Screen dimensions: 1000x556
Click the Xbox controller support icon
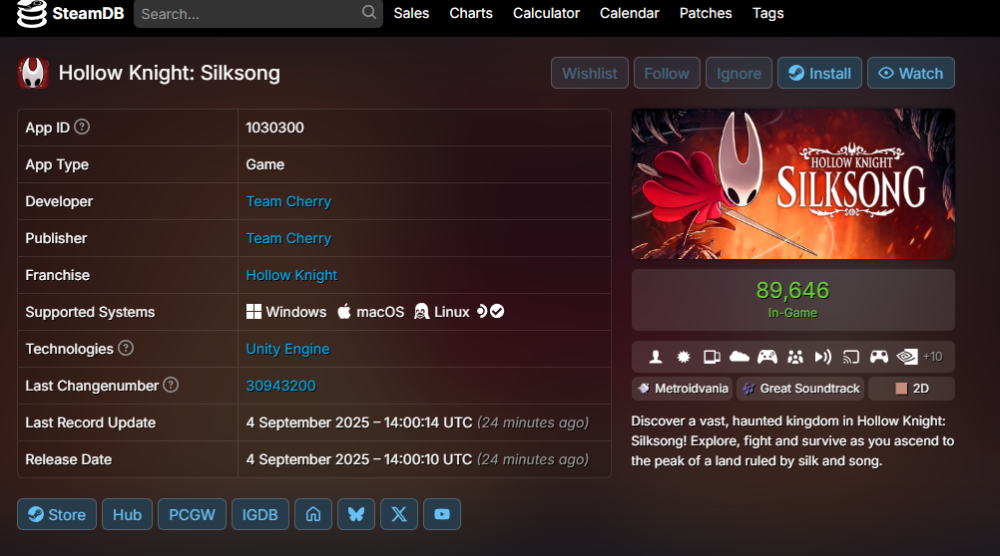(767, 356)
